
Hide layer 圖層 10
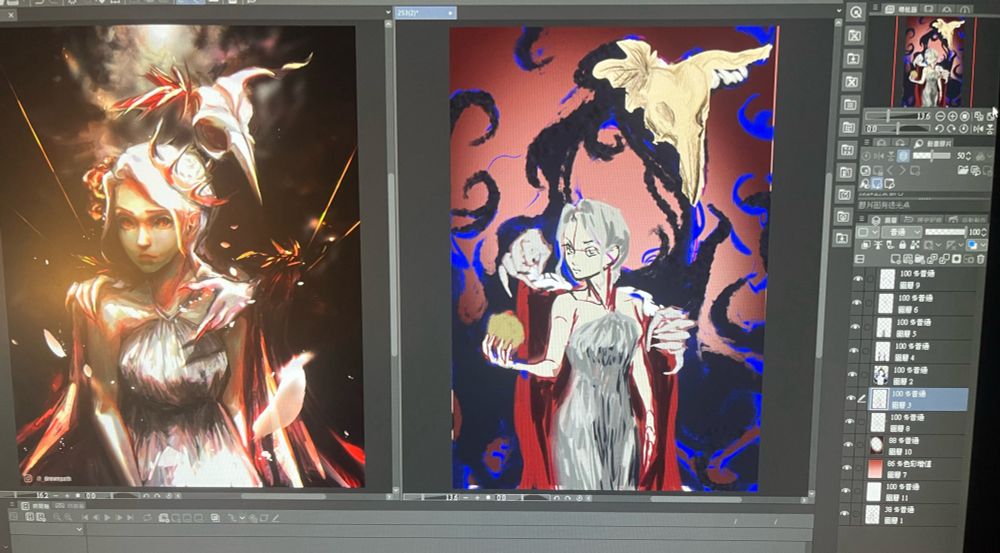pos(848,445)
